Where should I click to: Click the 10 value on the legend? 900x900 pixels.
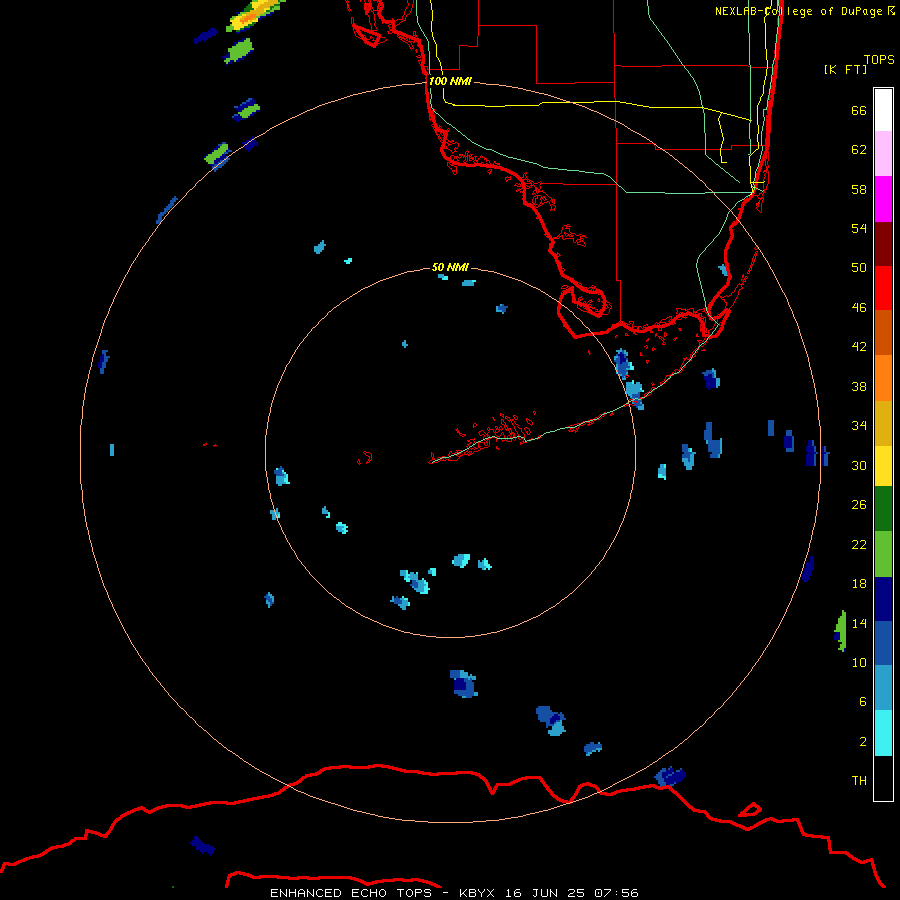pyautogui.click(x=859, y=663)
